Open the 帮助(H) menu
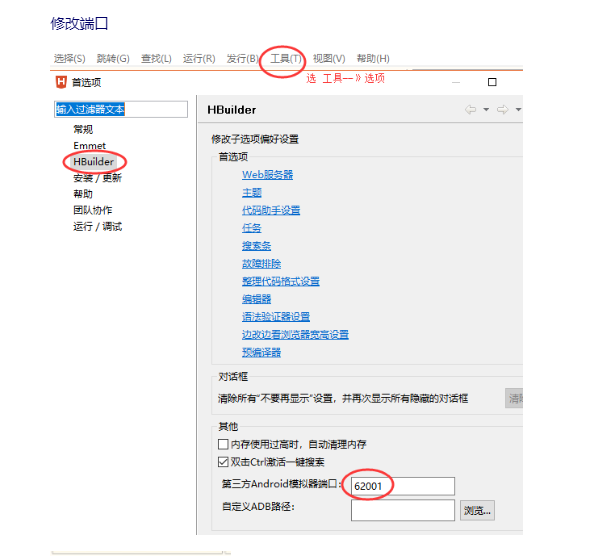This screenshot has width=608, height=556. pos(373,59)
